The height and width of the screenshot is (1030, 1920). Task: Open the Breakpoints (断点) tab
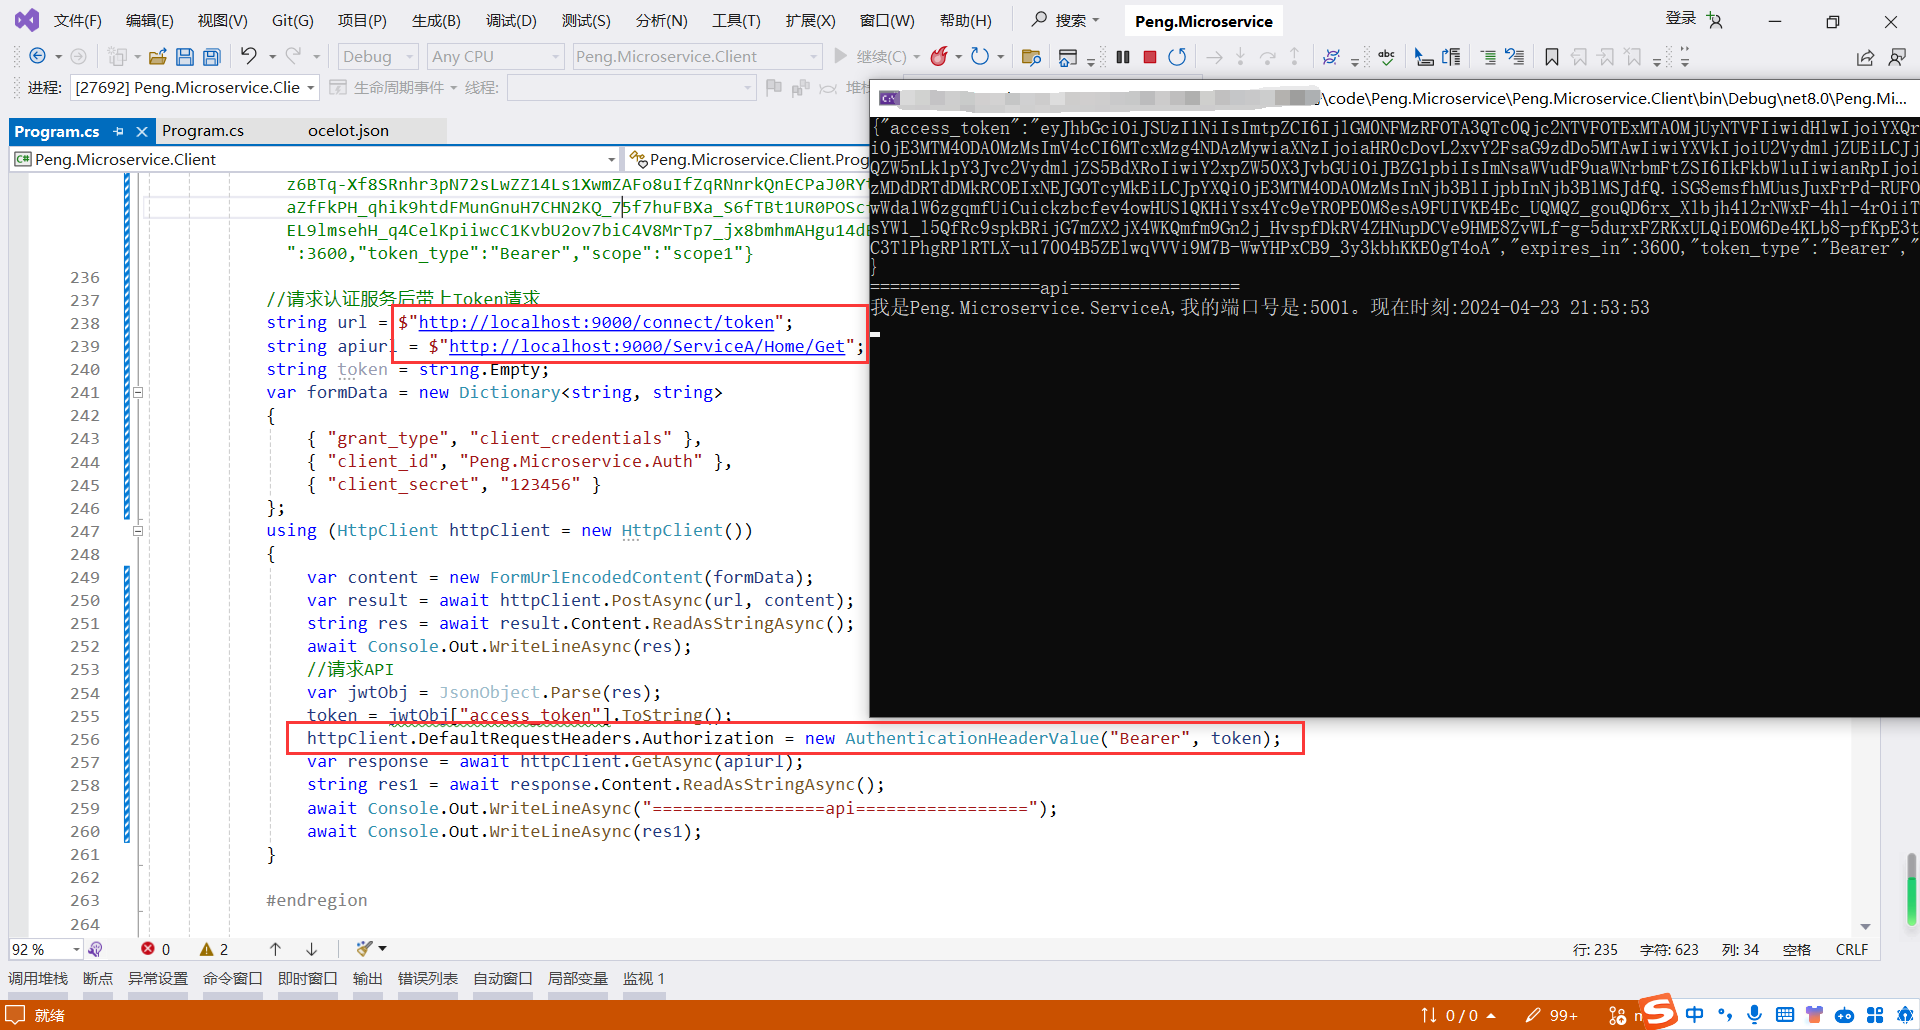(98, 979)
